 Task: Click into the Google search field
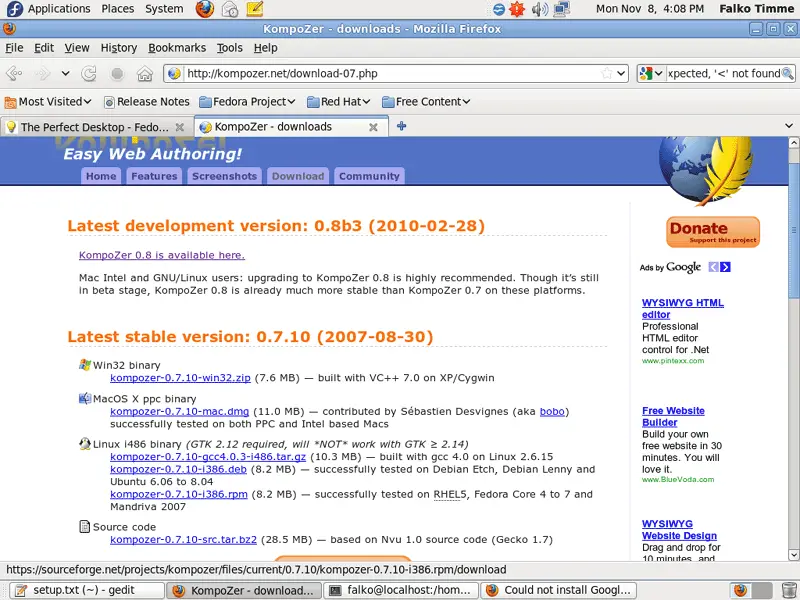[x=724, y=73]
